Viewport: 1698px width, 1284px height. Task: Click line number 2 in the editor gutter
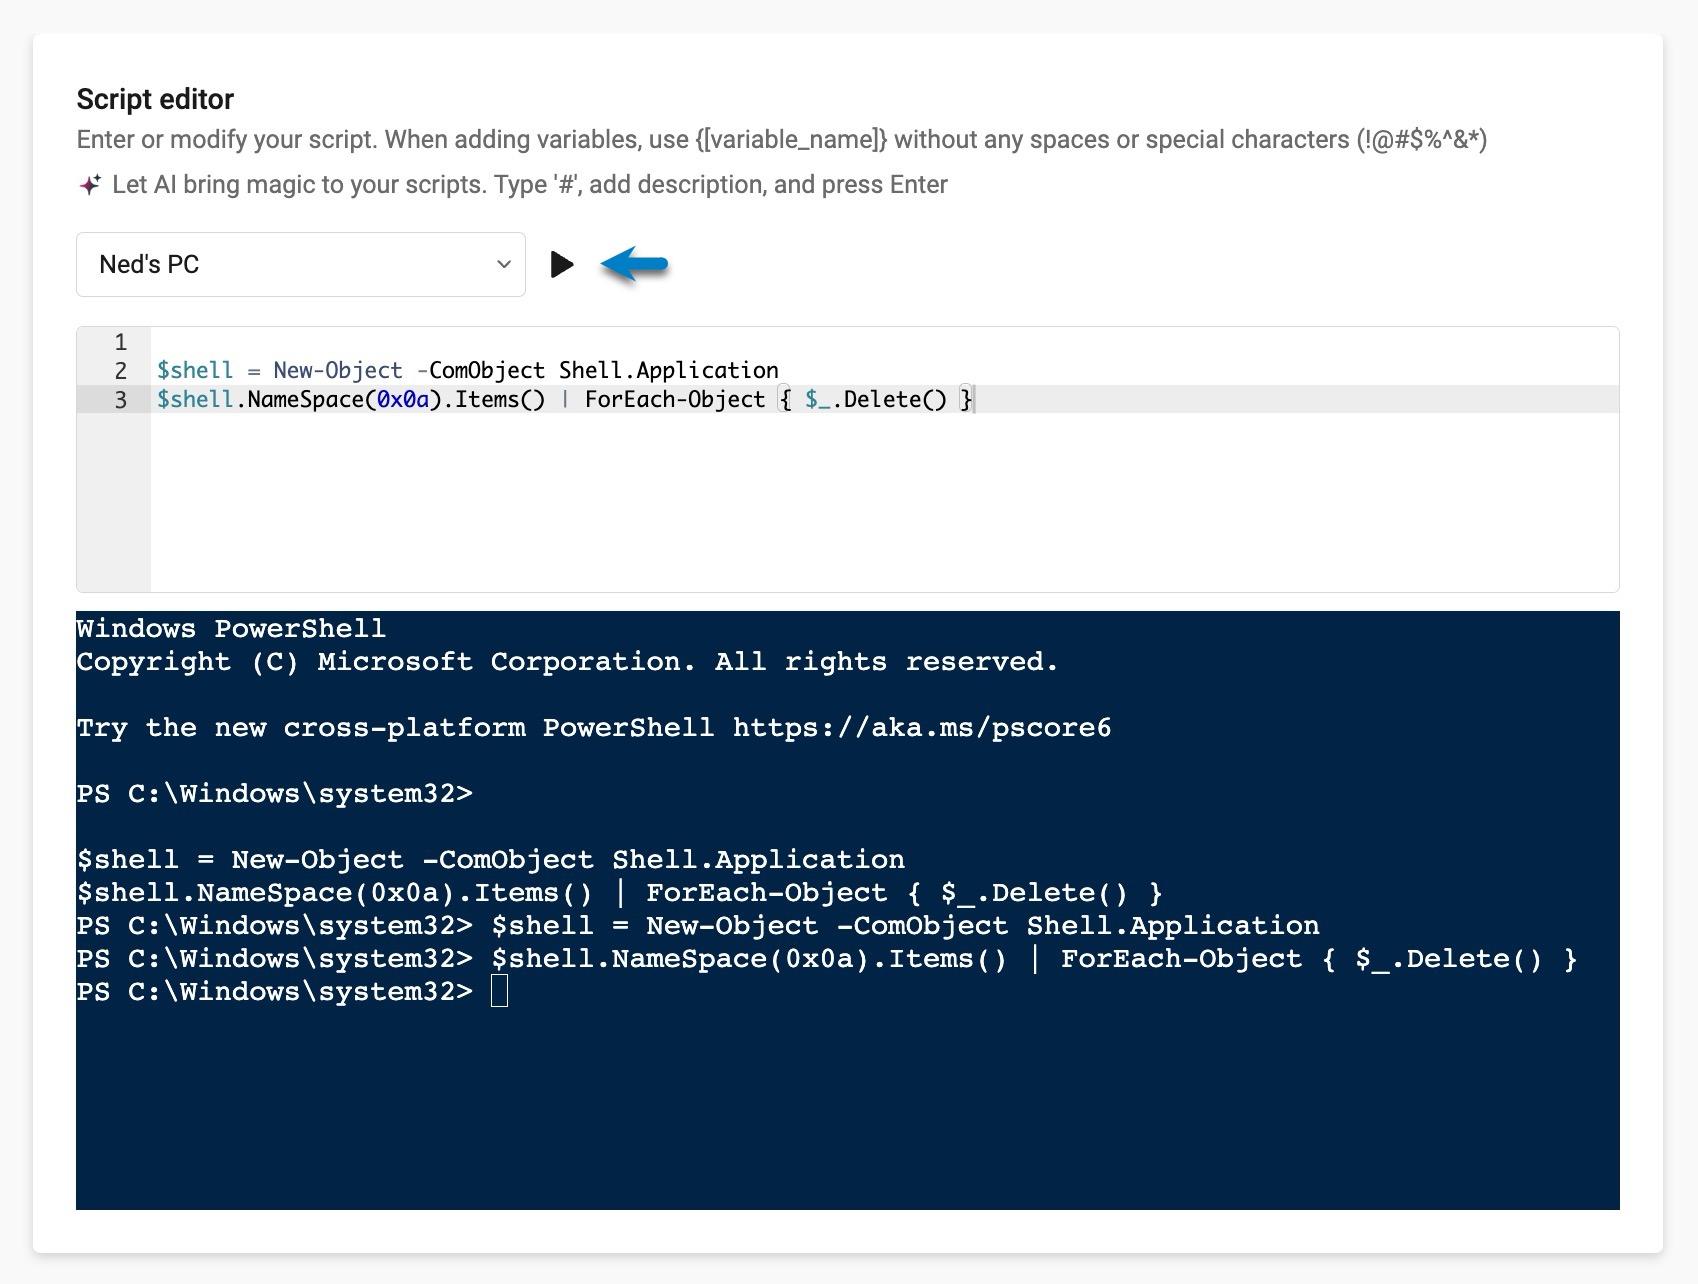[x=121, y=371]
